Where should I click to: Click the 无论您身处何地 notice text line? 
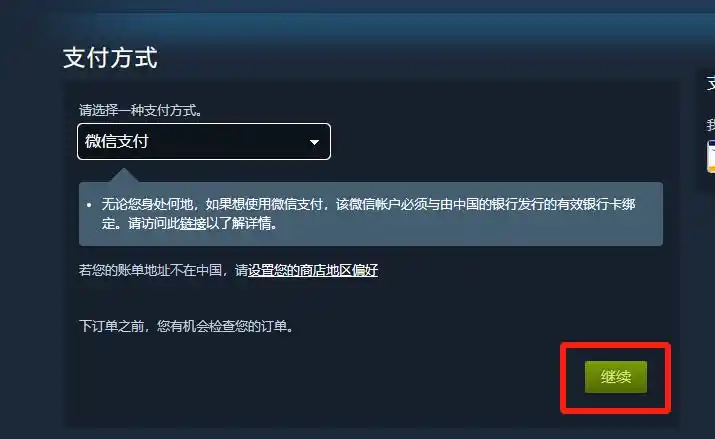tap(368, 204)
